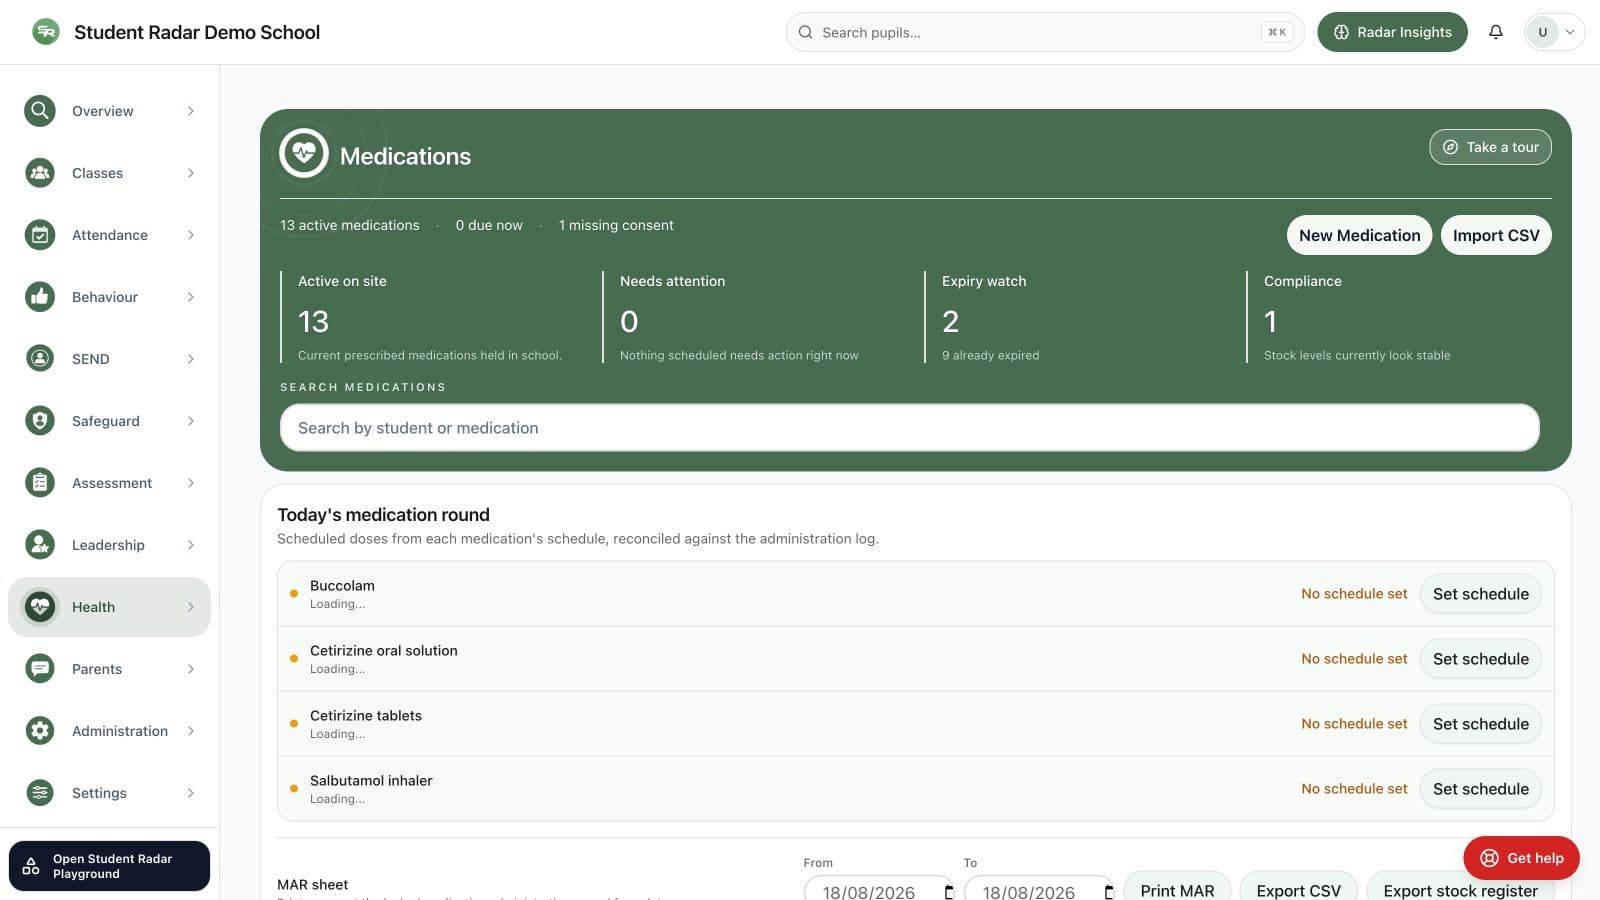Click the Parents chat bubble sidebar icon
This screenshot has width=1600, height=900.
pos(40,669)
